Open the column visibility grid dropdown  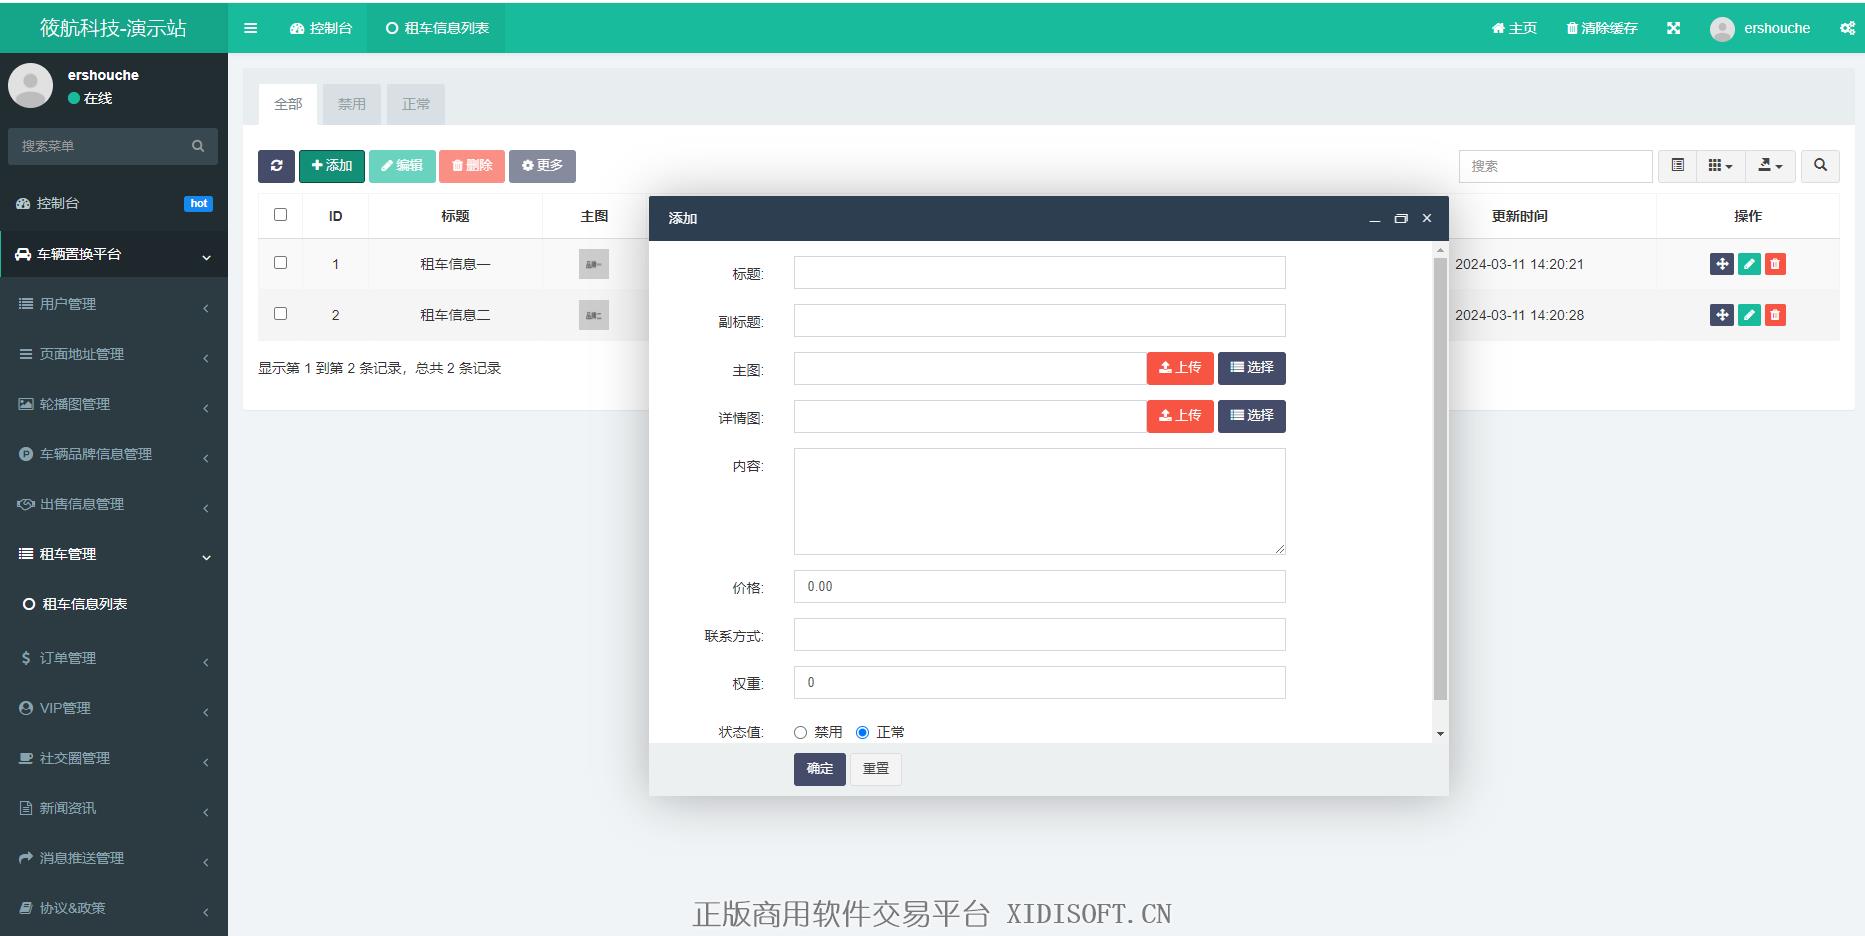1720,166
